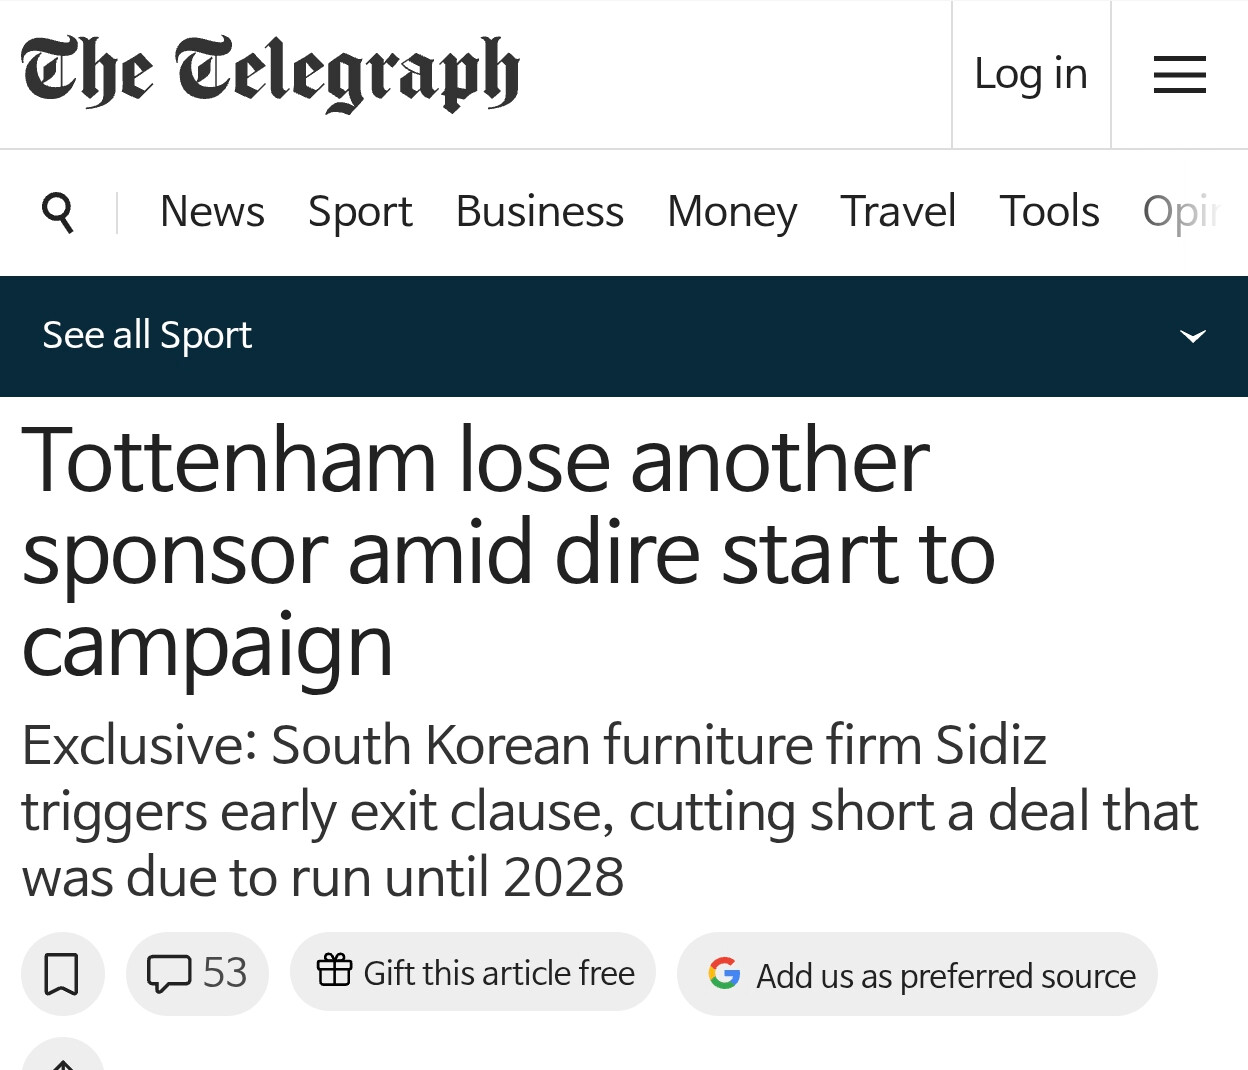Click Add us as preferred source
1248x1070 pixels.
click(917, 974)
